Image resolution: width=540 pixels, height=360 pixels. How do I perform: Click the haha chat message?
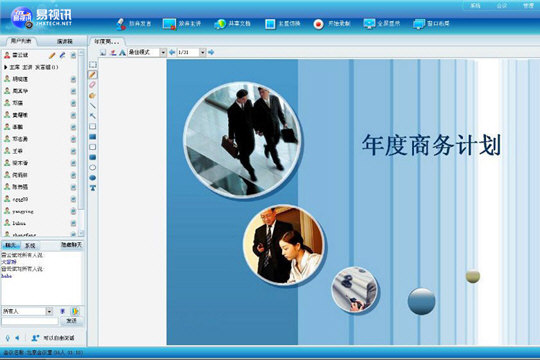[x=7, y=276]
